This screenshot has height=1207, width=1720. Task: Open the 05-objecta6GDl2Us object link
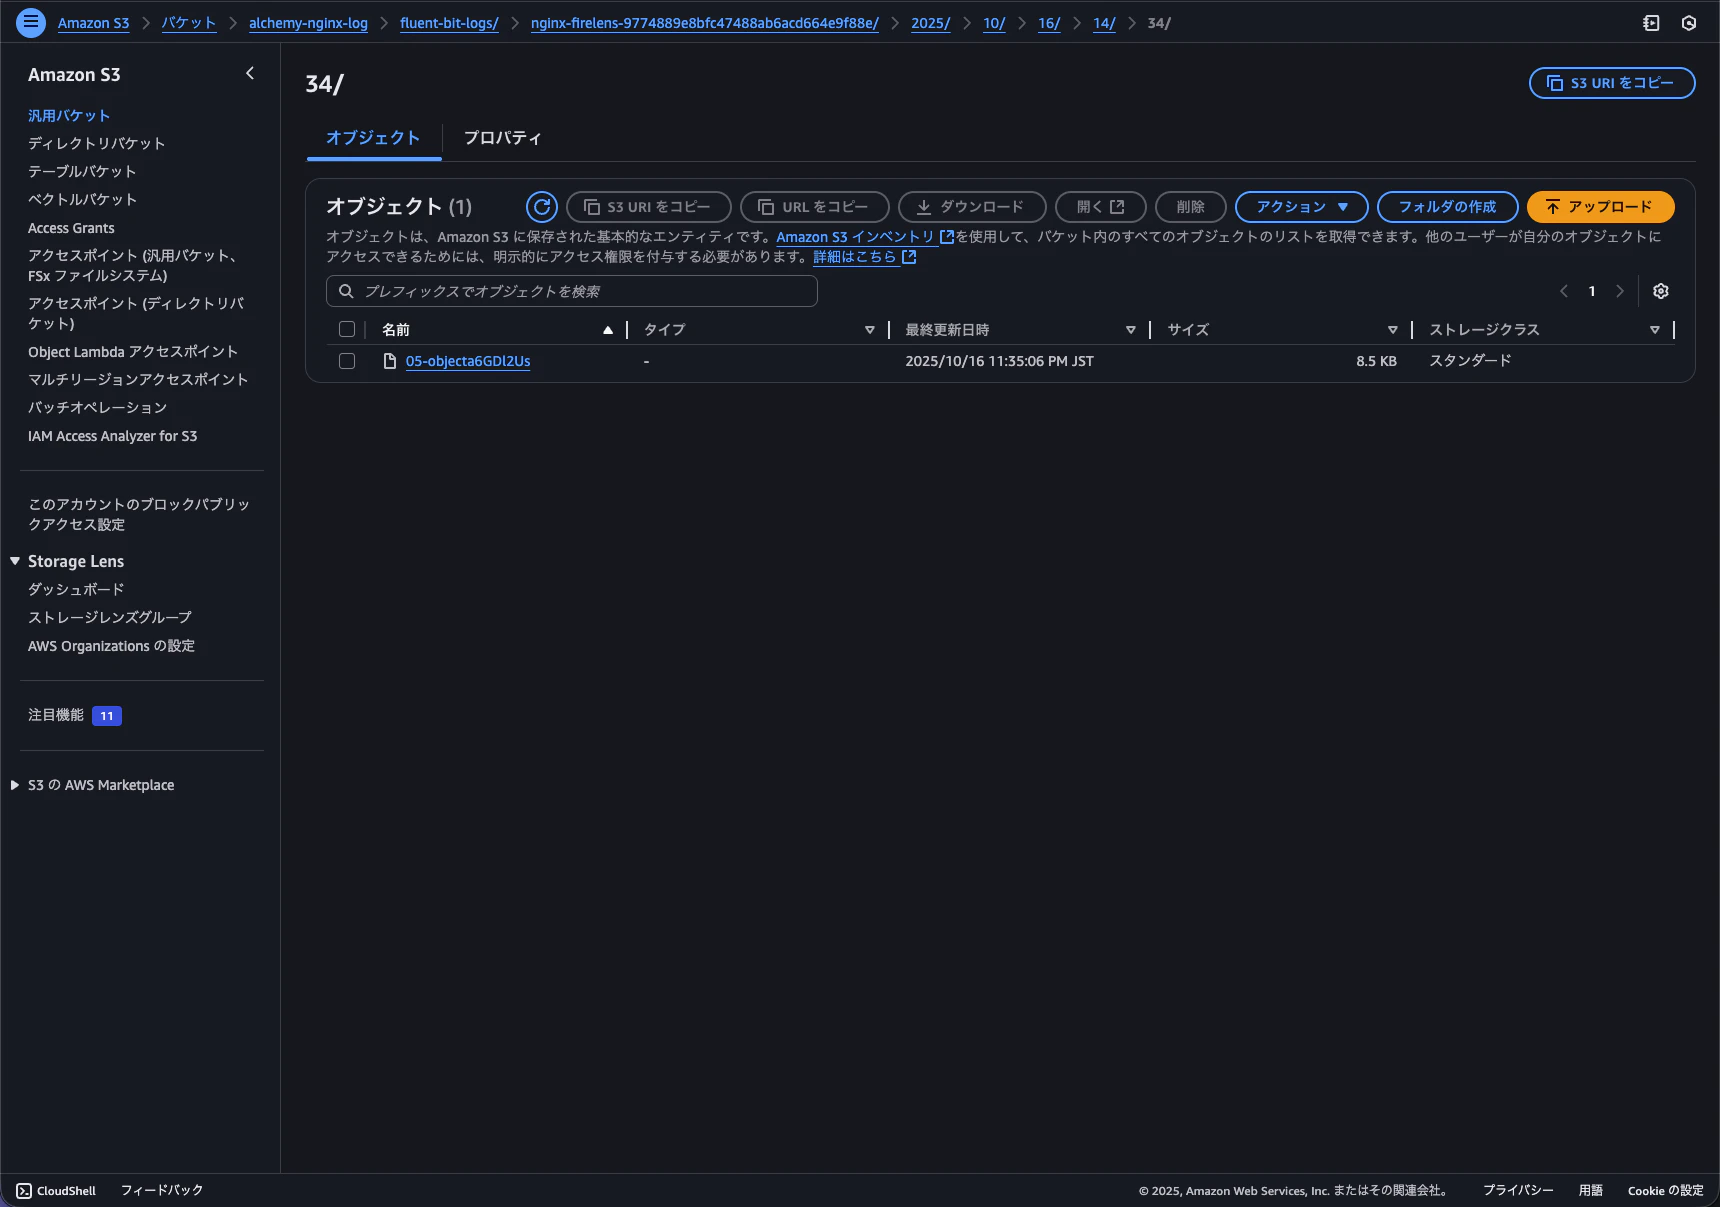[x=468, y=361]
